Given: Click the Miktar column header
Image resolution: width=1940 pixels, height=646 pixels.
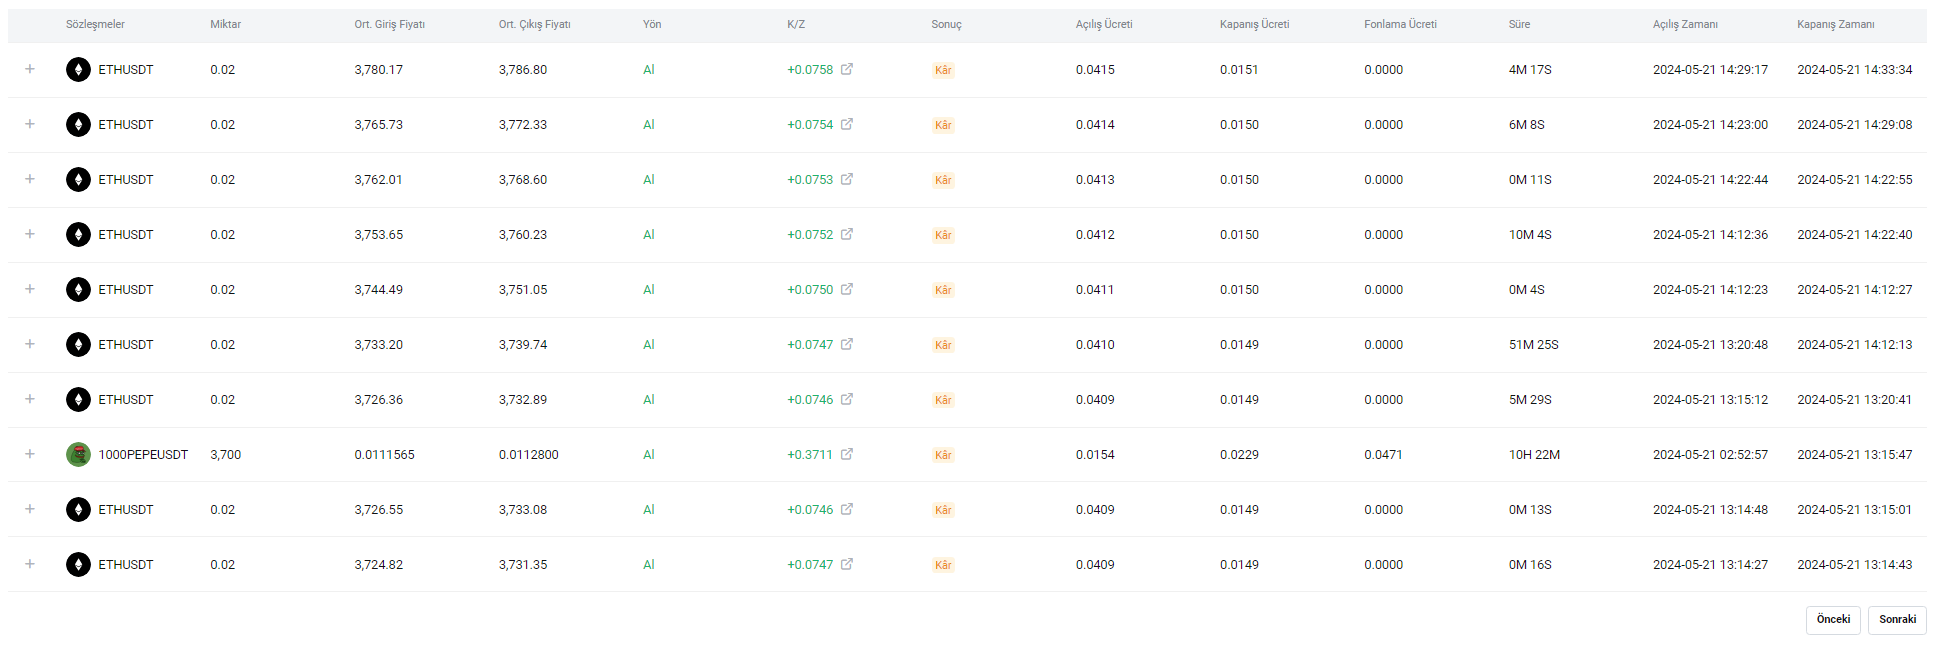Looking at the screenshot, I should (225, 24).
